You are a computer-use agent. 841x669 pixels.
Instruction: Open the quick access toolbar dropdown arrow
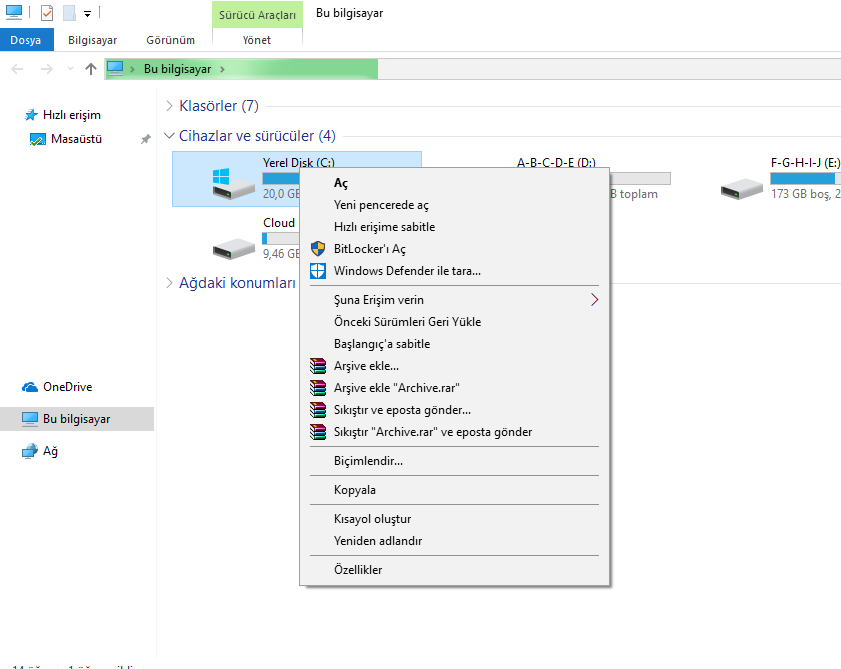[87, 14]
